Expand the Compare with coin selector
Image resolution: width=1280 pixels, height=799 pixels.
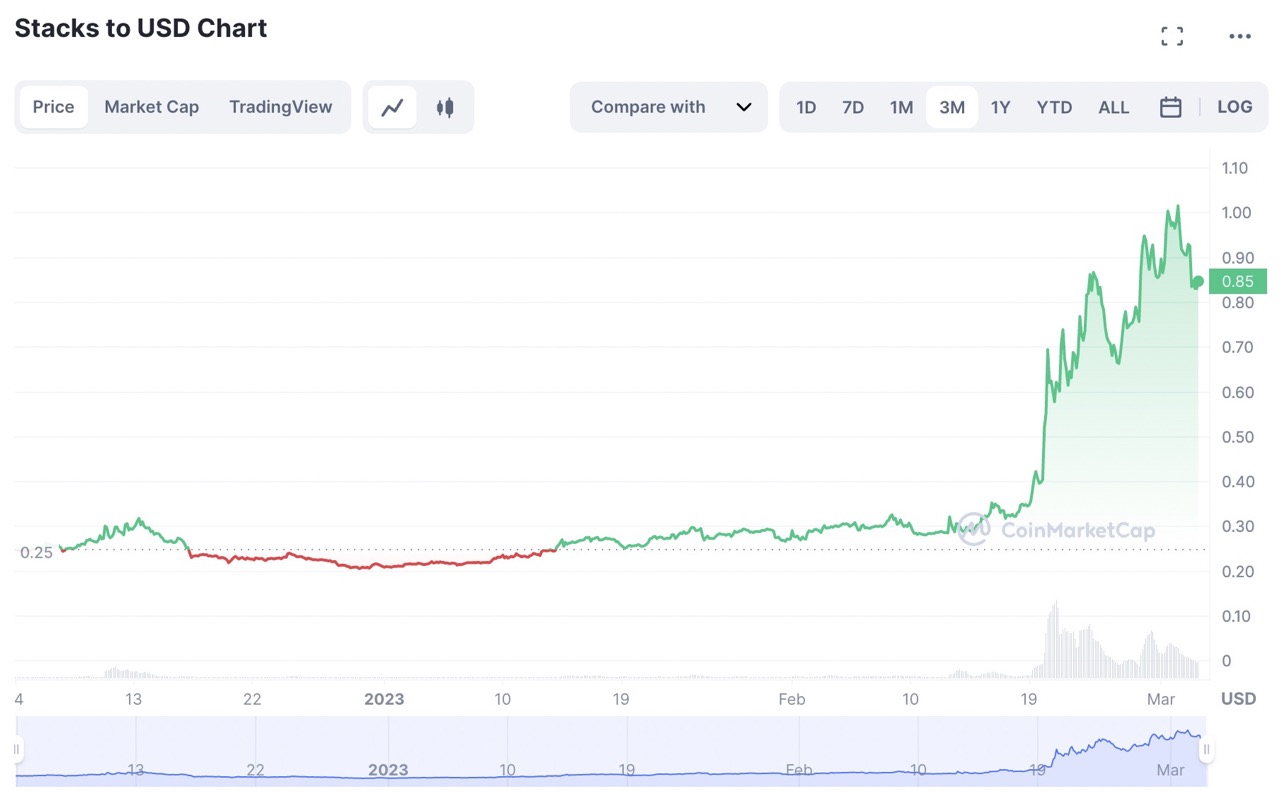click(668, 107)
